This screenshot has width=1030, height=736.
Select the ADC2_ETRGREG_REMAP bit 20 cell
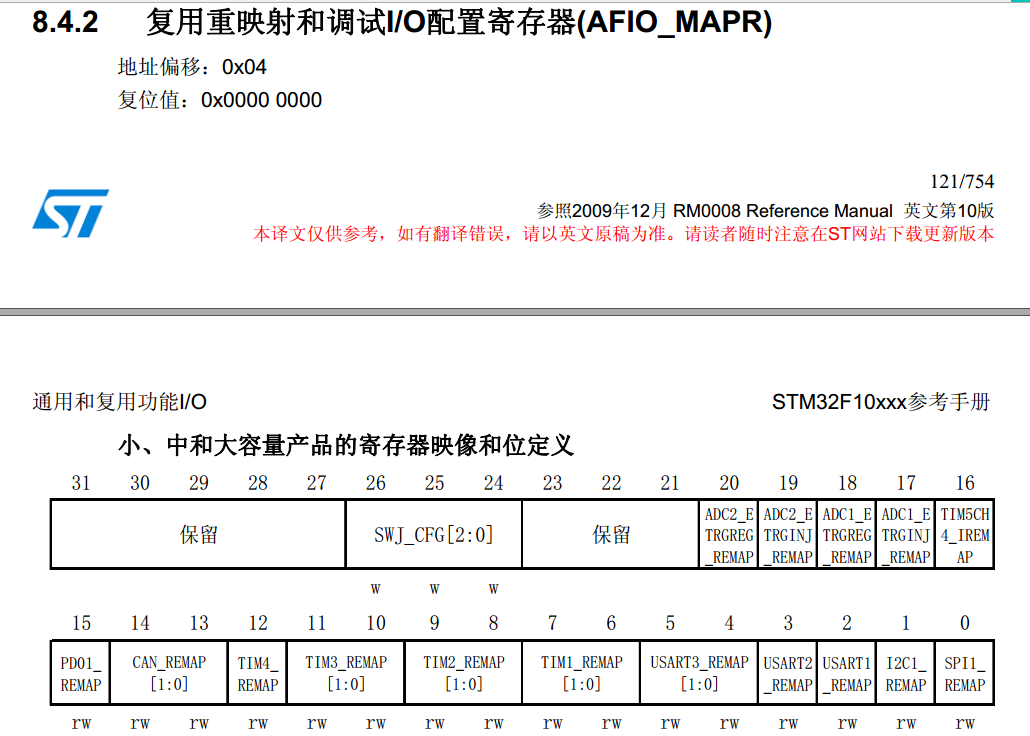[x=729, y=535]
